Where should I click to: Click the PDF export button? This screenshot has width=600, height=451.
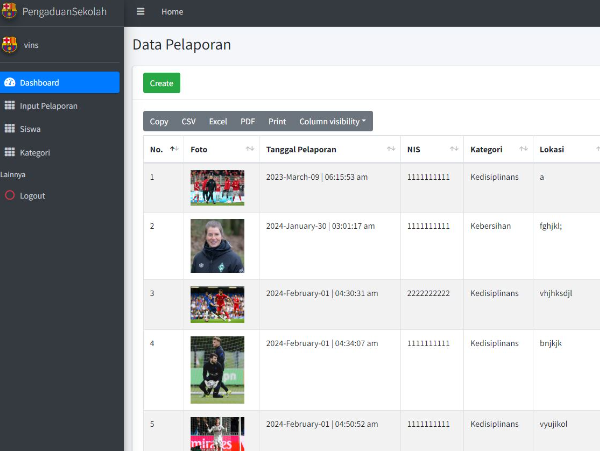pos(247,121)
